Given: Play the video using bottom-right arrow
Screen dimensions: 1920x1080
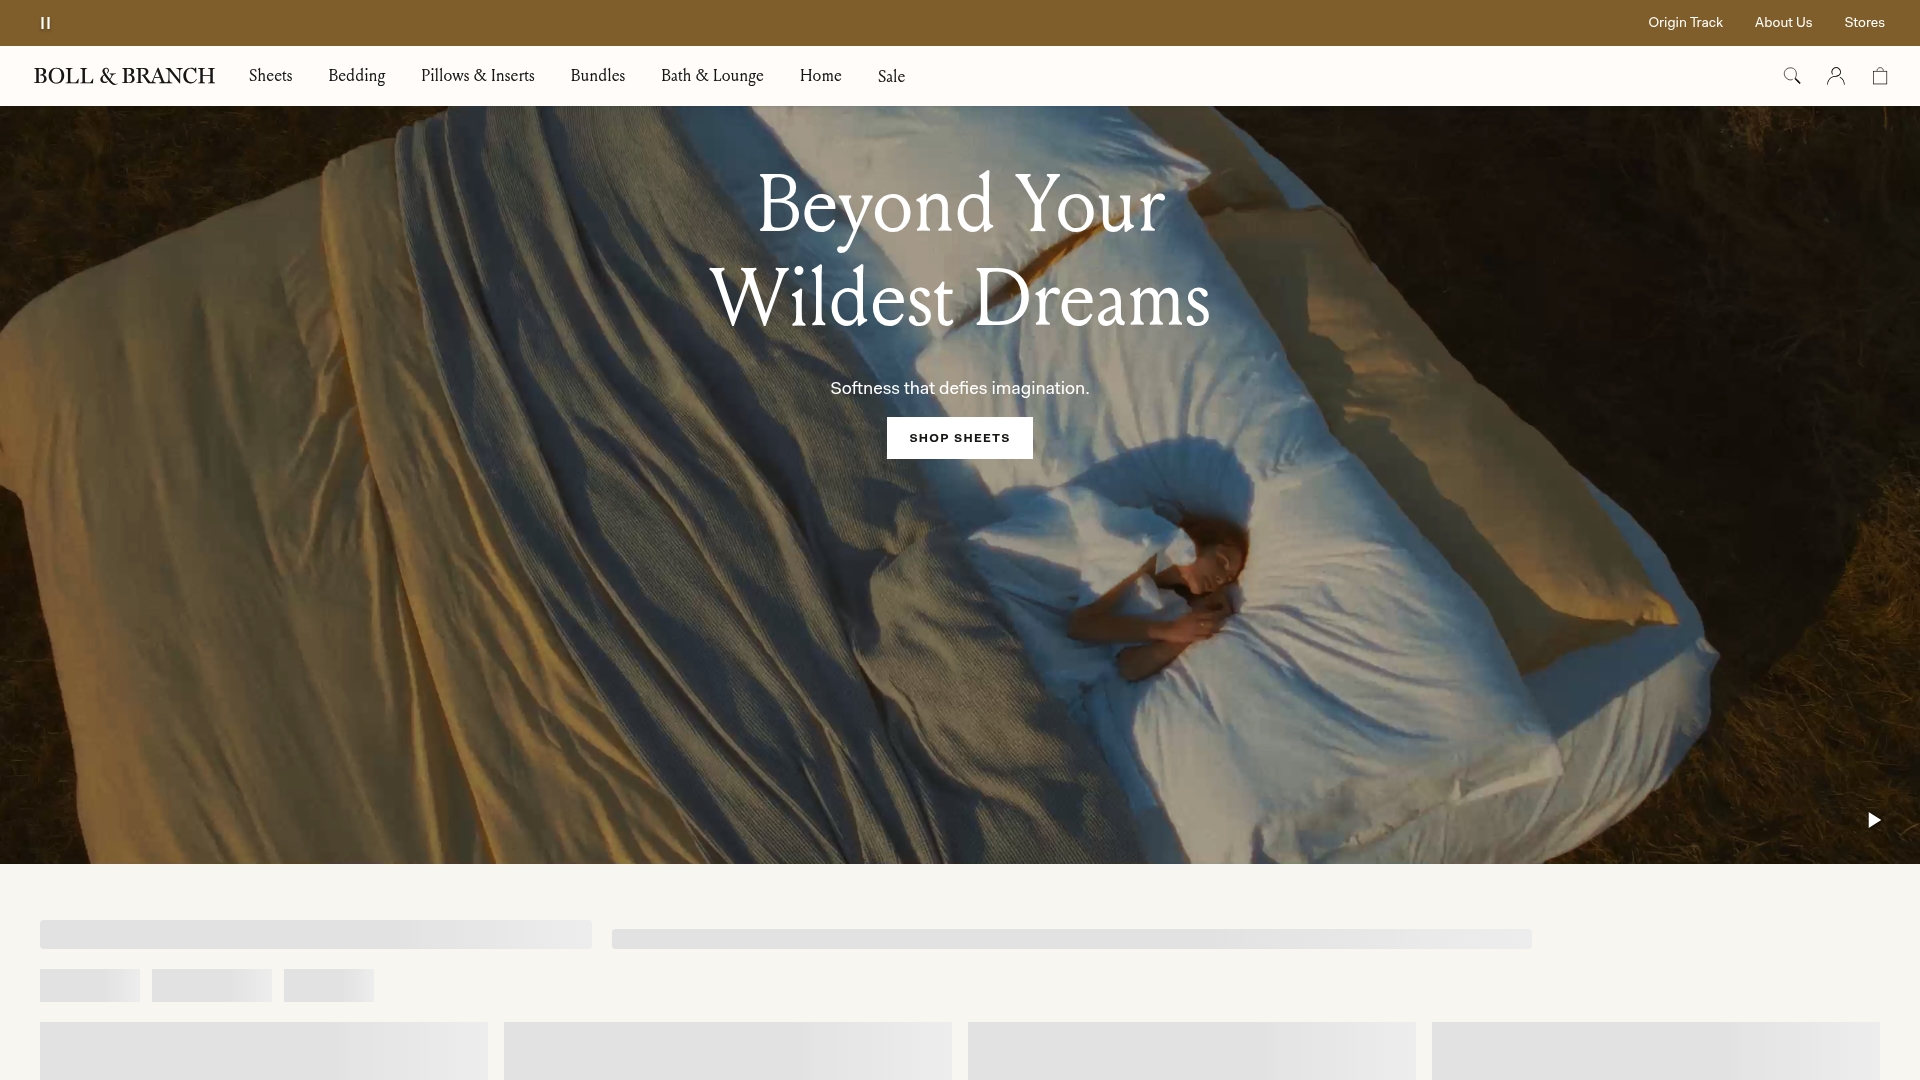Looking at the screenshot, I should (x=1874, y=819).
